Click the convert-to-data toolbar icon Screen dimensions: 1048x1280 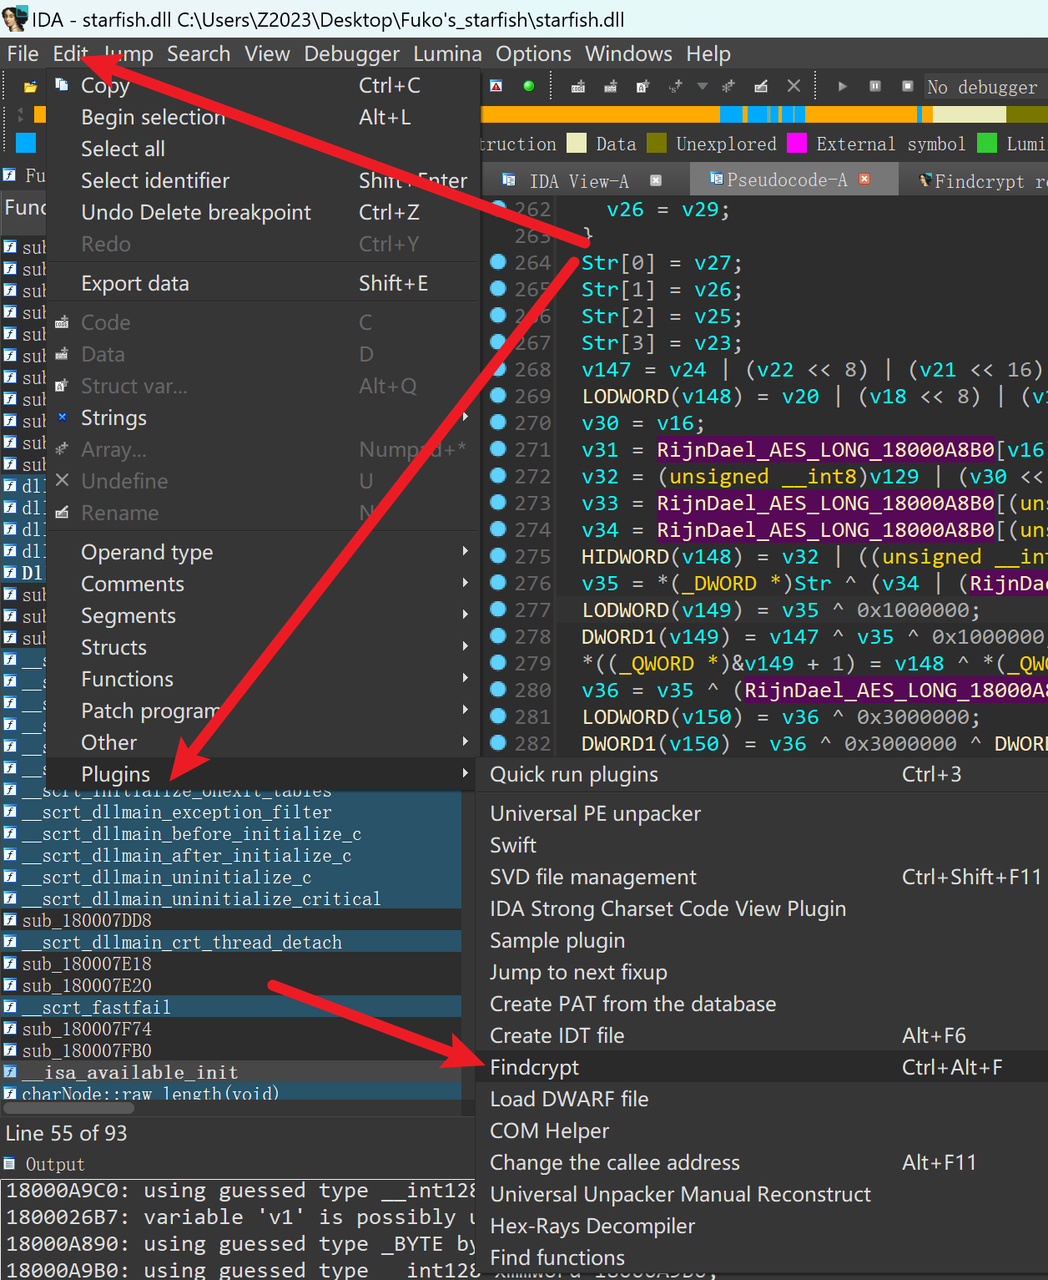pyautogui.click(x=610, y=87)
